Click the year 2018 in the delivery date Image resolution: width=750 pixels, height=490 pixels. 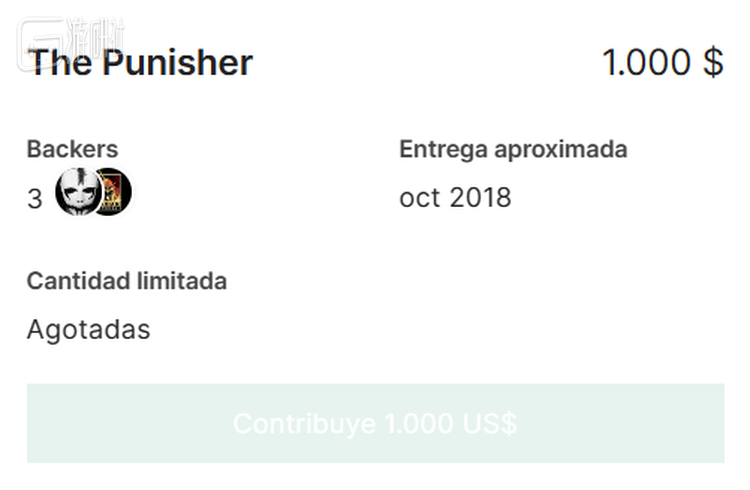[x=480, y=197]
